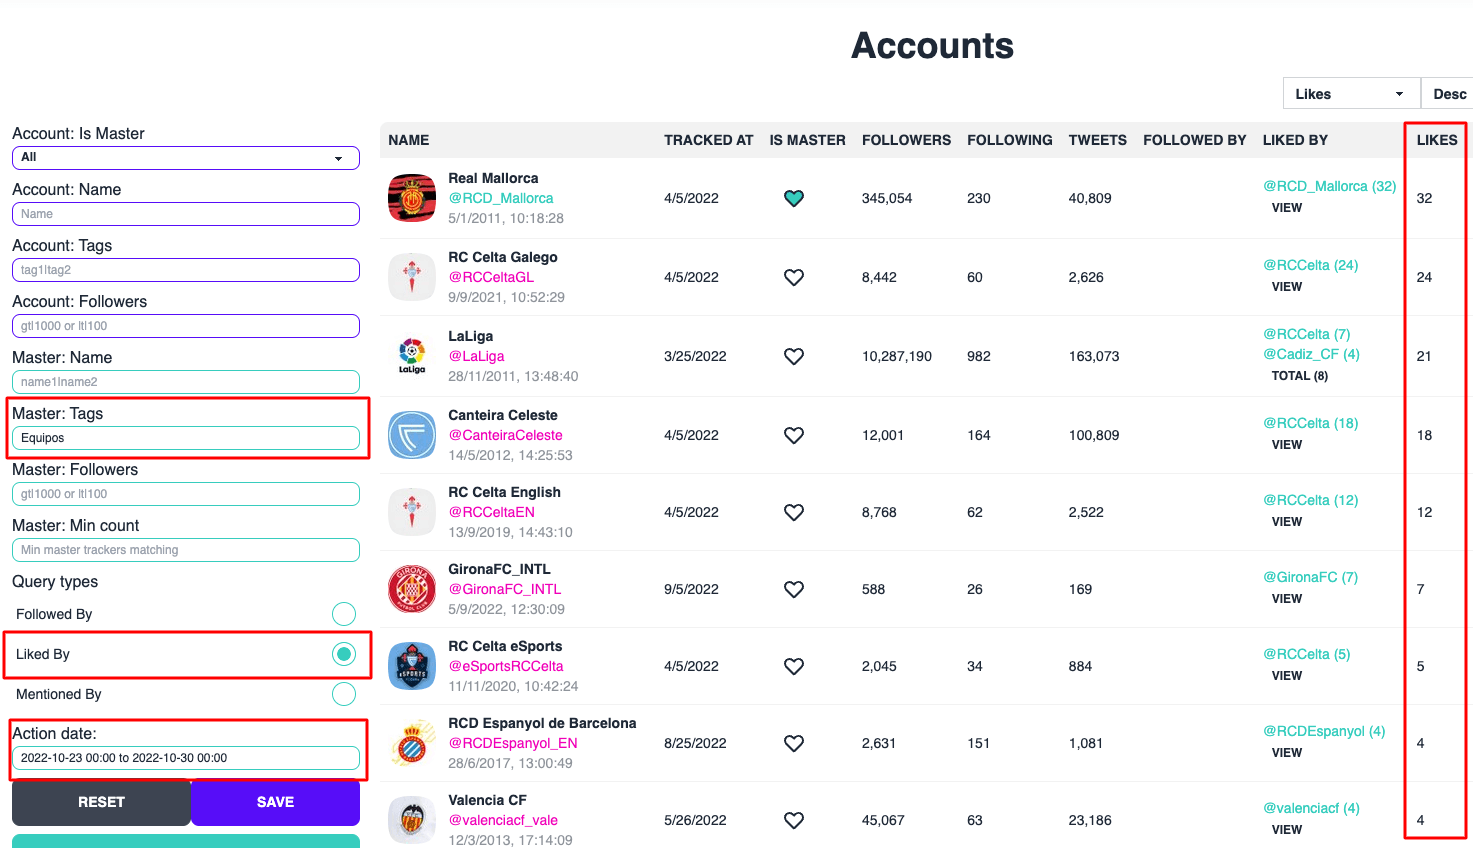Toggle the Mentioned By option
1473x848 pixels.
(343, 693)
